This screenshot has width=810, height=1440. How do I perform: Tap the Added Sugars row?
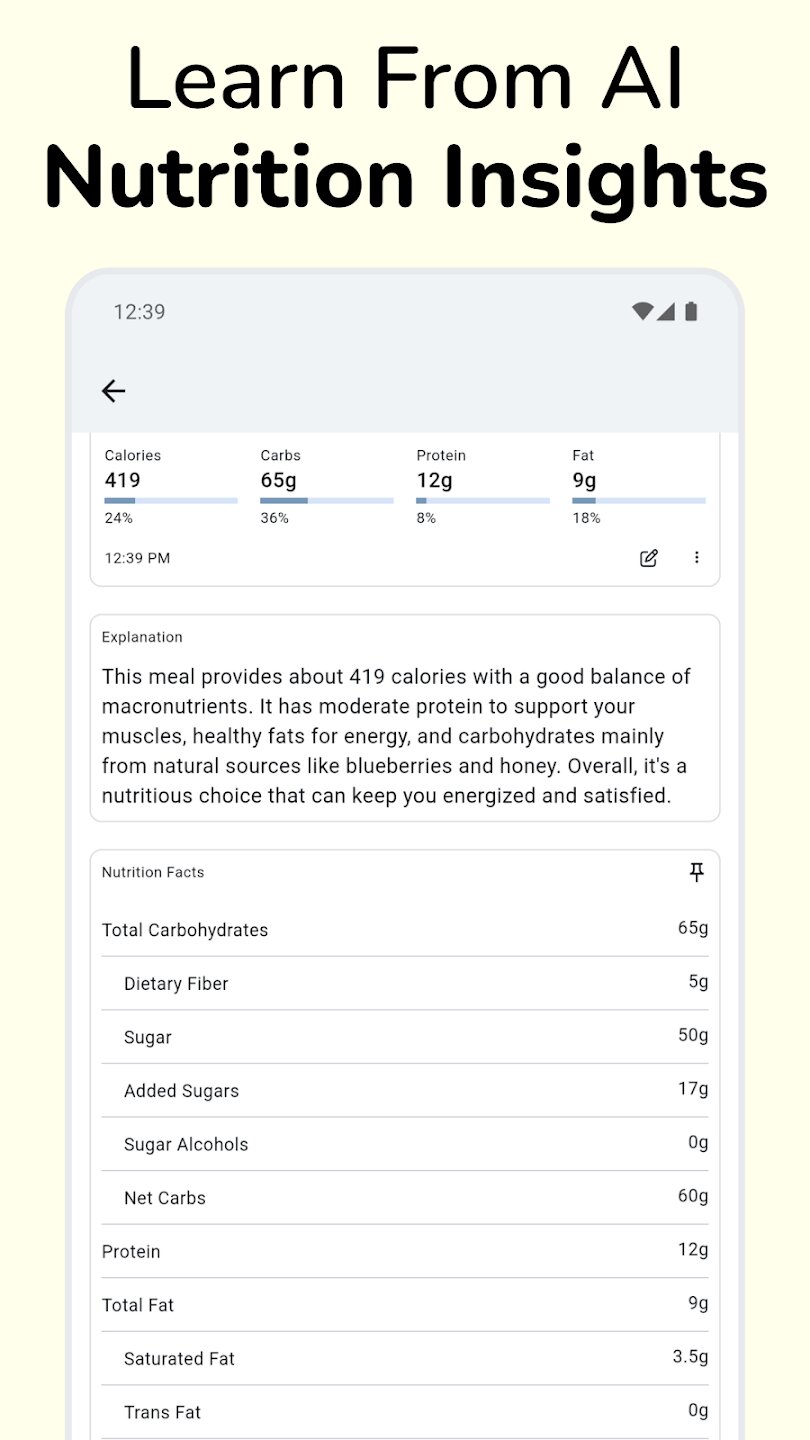click(x=405, y=1091)
